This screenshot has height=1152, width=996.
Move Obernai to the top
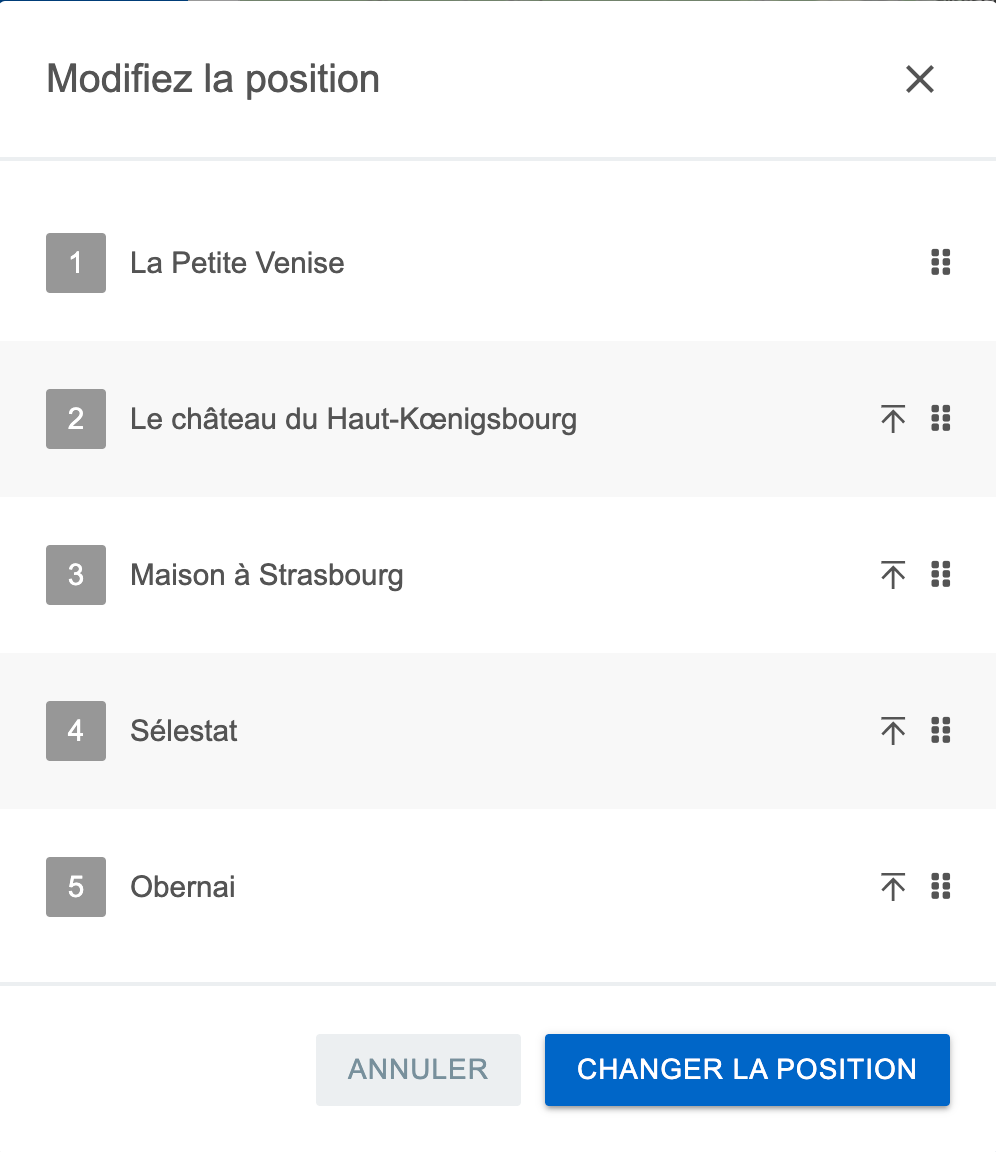[x=892, y=887]
